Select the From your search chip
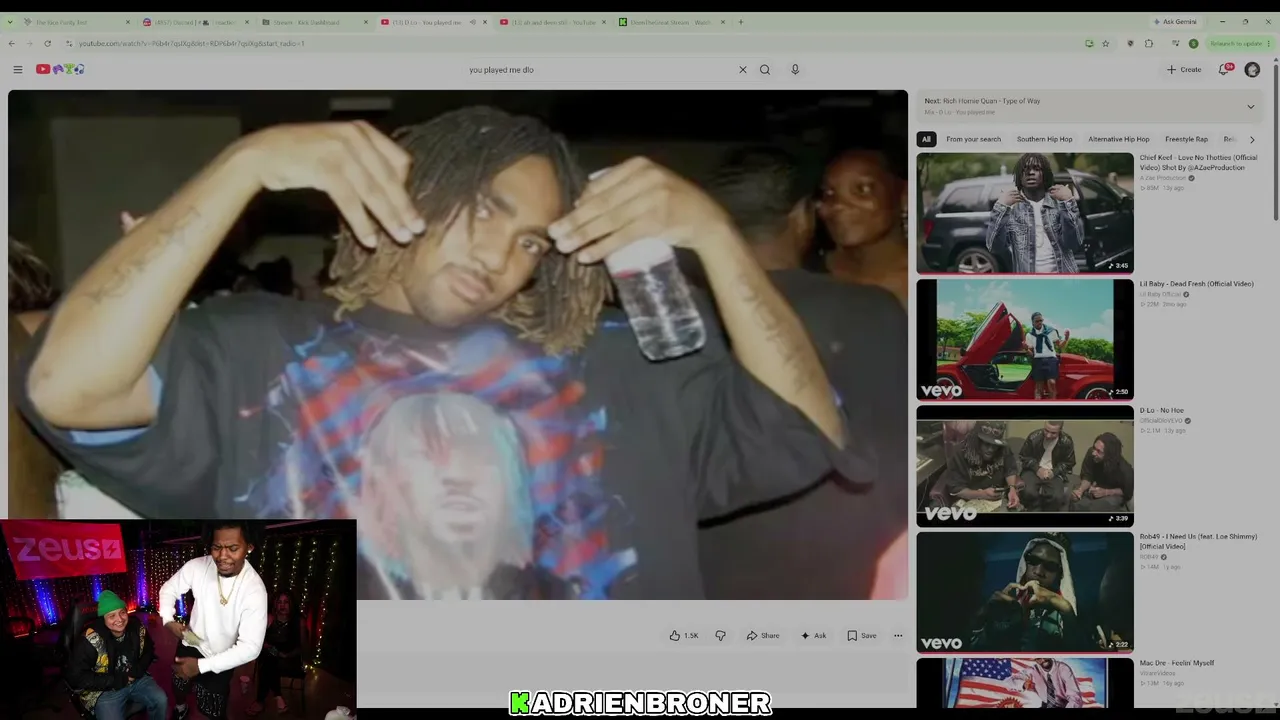 [973, 139]
